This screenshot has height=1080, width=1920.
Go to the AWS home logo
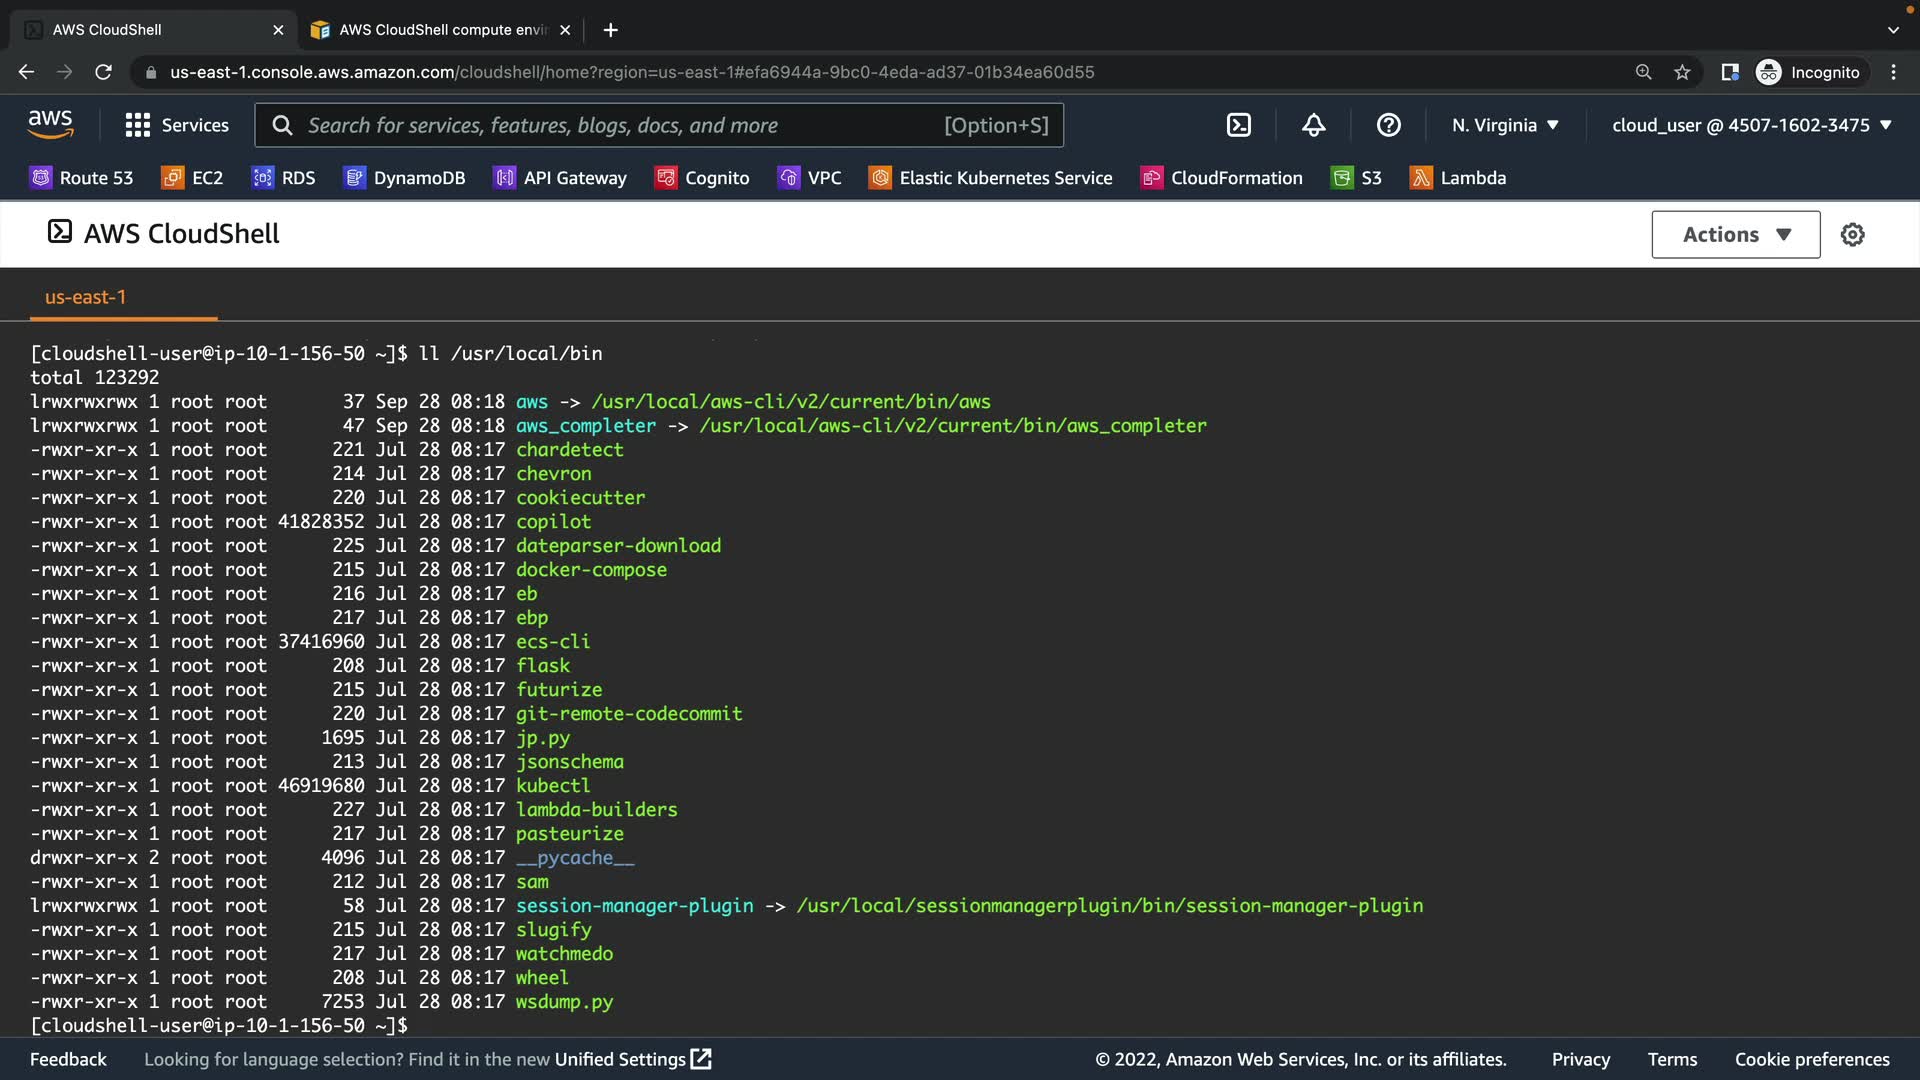point(50,124)
